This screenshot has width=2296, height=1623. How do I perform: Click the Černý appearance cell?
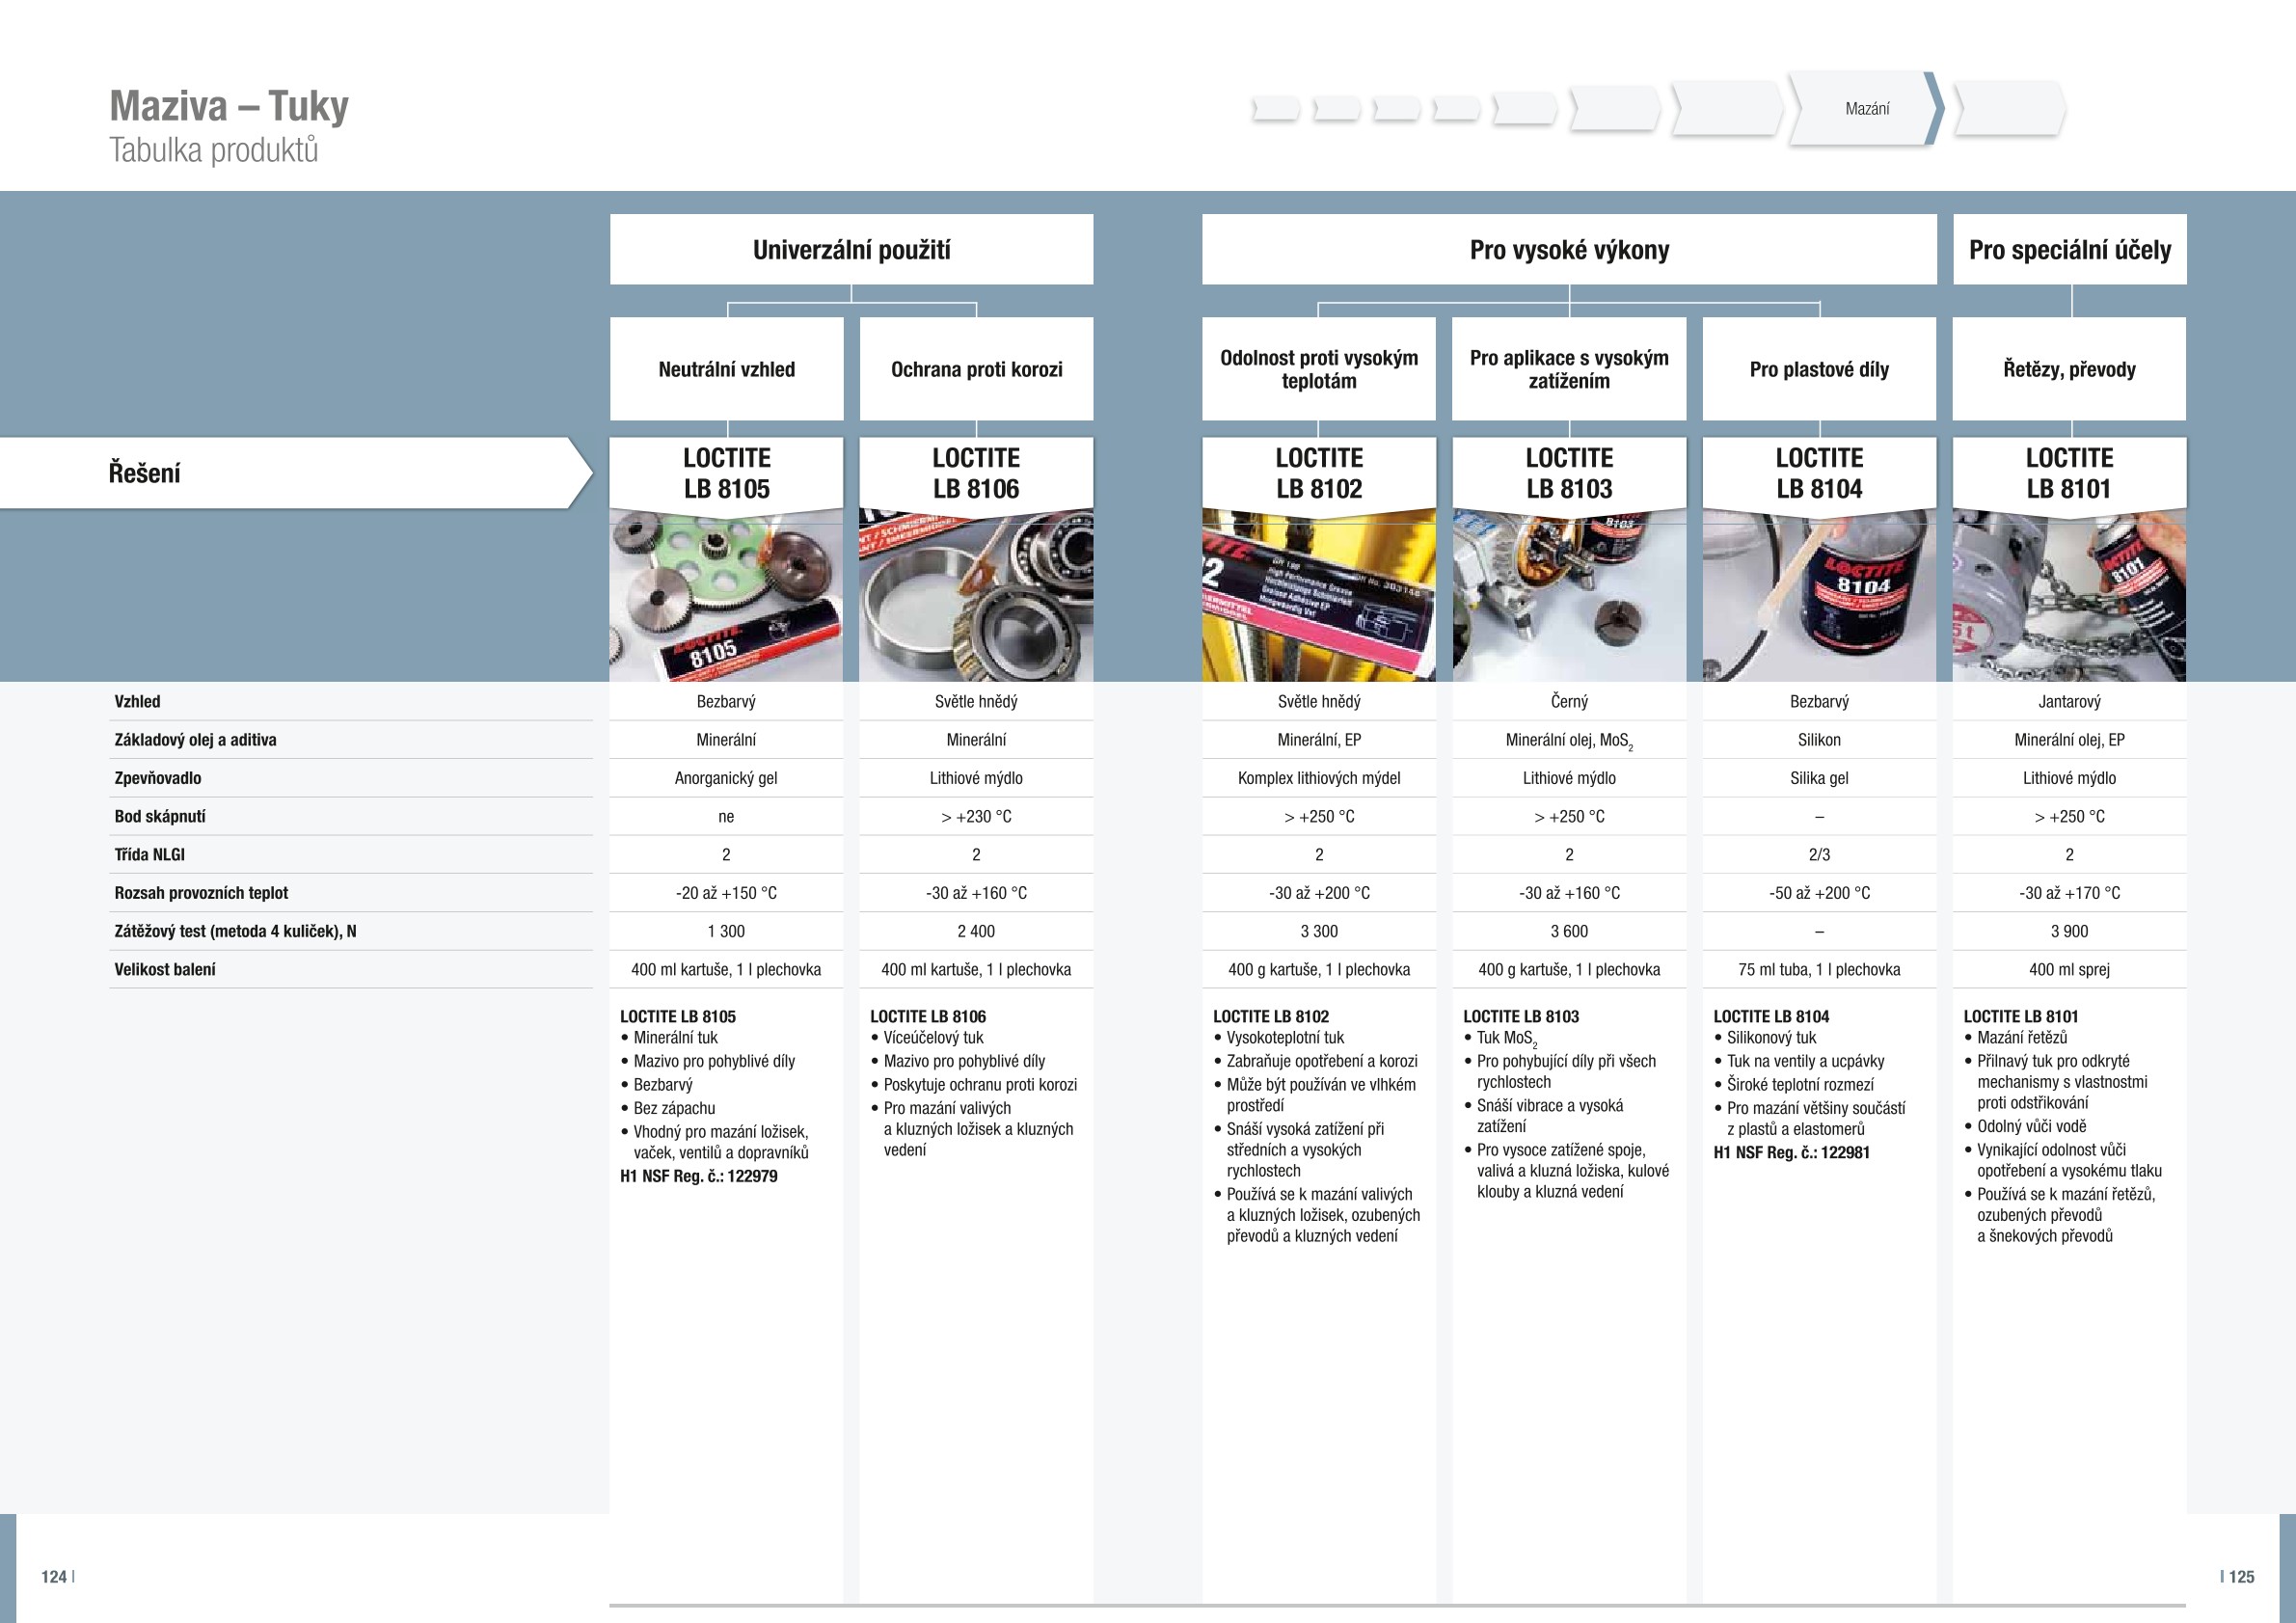pos(1569,701)
